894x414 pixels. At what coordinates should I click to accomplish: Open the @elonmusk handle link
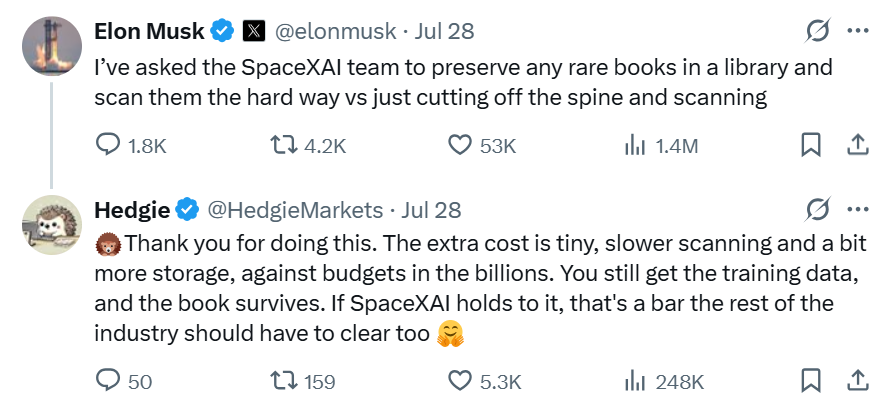point(335,31)
